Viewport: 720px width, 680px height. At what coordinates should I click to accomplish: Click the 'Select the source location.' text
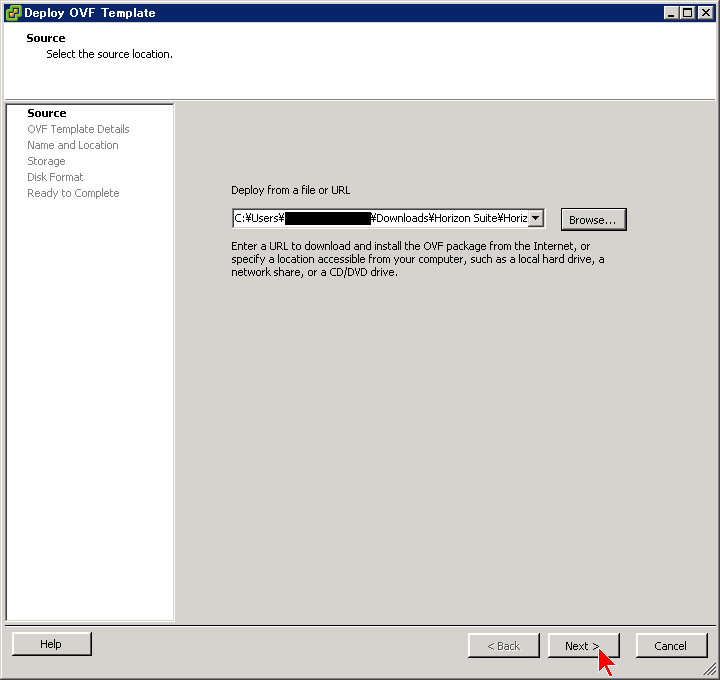point(109,54)
